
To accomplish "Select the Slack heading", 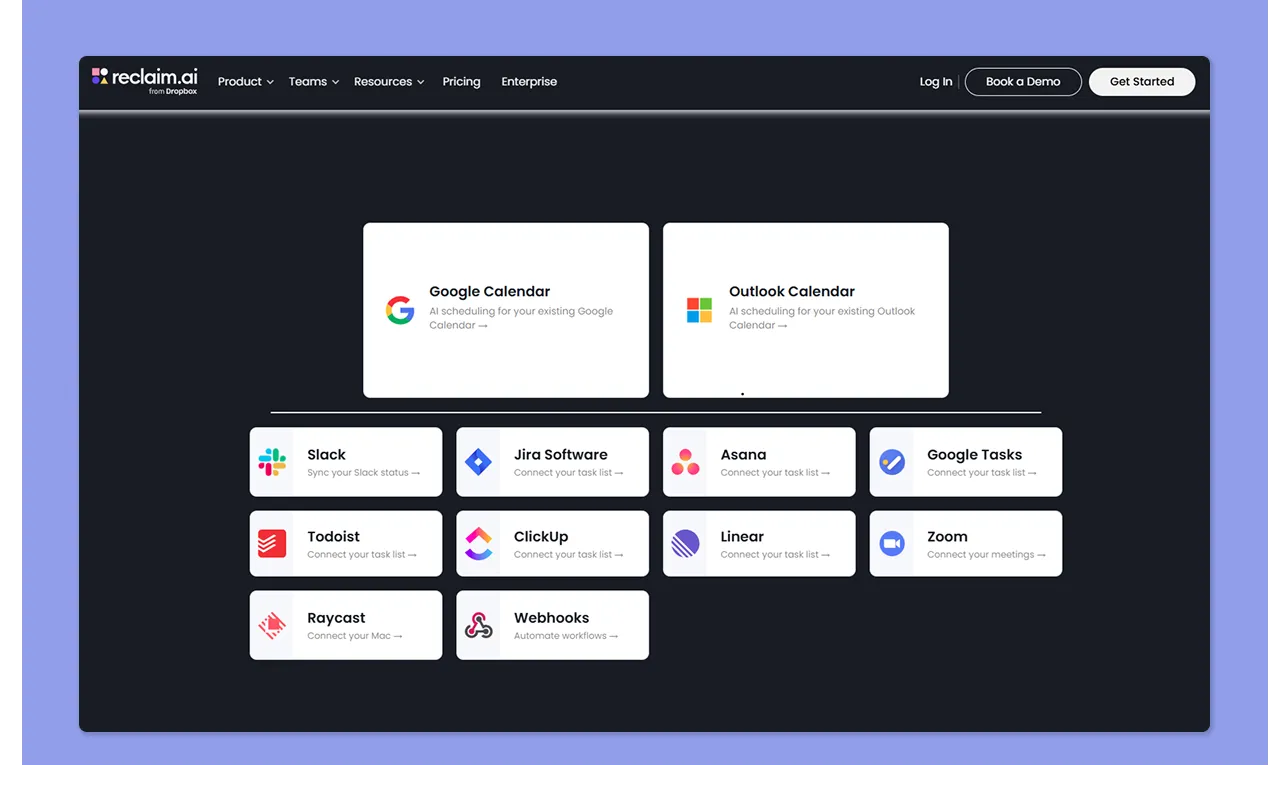I will (x=327, y=454).
